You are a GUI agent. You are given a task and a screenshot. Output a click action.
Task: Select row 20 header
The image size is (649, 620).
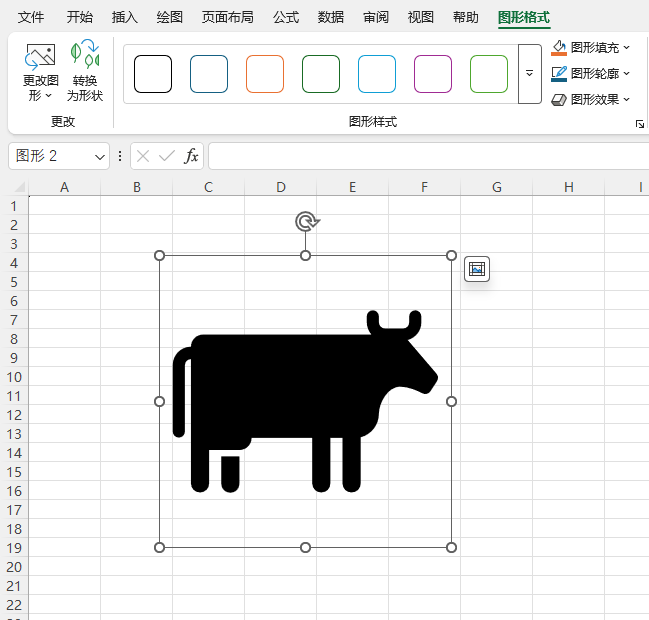click(14, 567)
